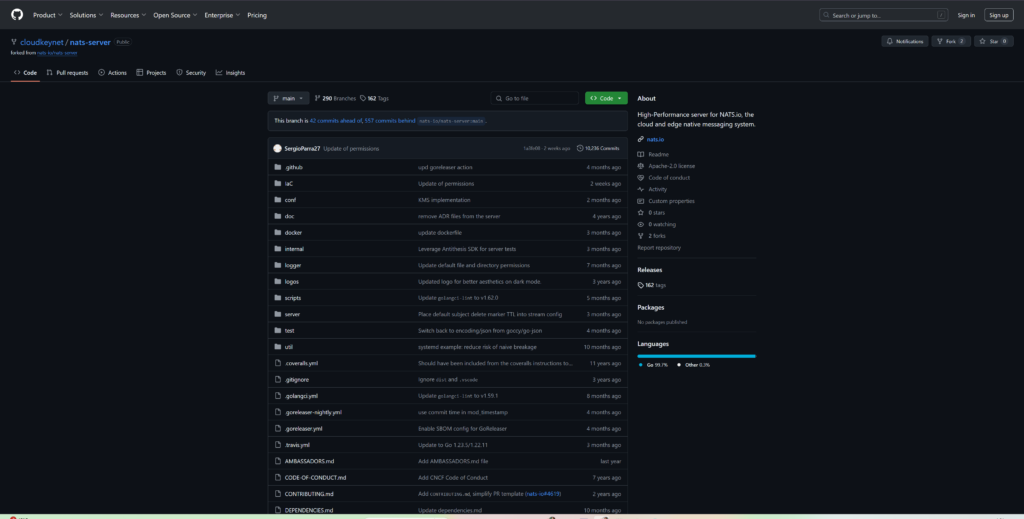Open the 557 commits behind link

pos(391,121)
